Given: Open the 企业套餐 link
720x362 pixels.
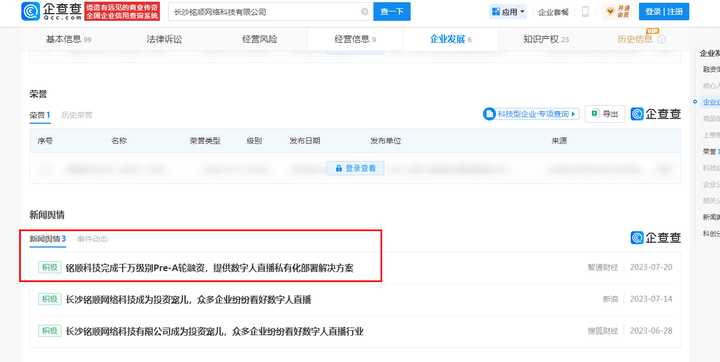Looking at the screenshot, I should tap(553, 12).
